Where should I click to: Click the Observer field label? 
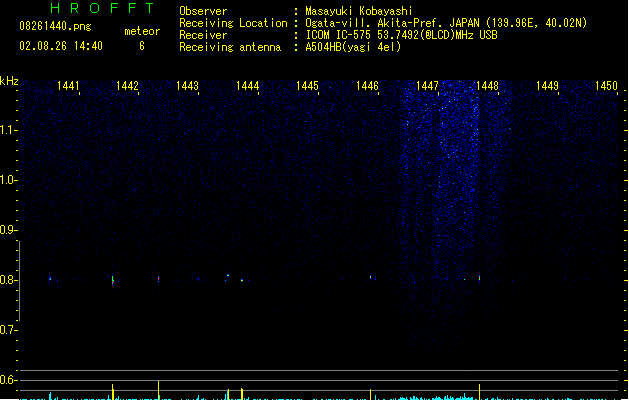click(x=203, y=11)
